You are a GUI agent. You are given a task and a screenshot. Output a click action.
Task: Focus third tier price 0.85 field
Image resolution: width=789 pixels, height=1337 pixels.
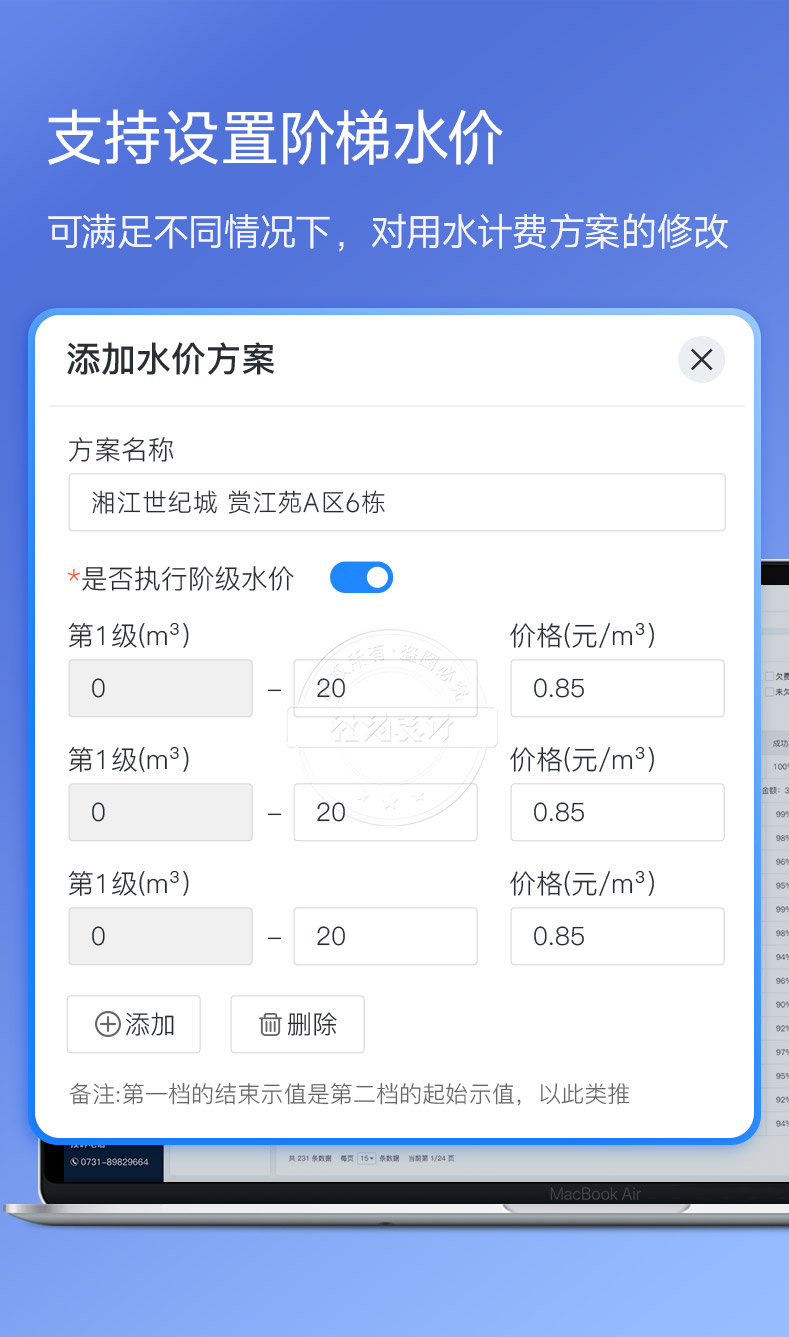617,936
